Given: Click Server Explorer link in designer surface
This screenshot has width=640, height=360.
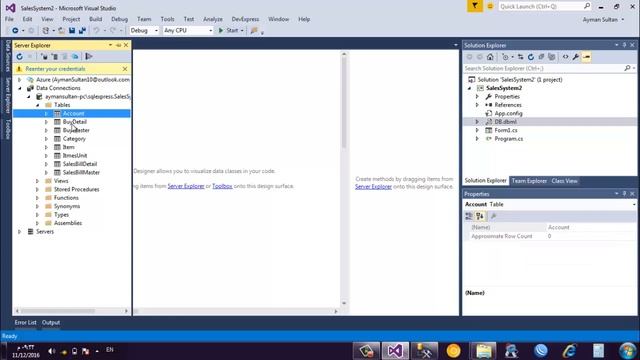Looking at the screenshot, I should tap(186, 186).
